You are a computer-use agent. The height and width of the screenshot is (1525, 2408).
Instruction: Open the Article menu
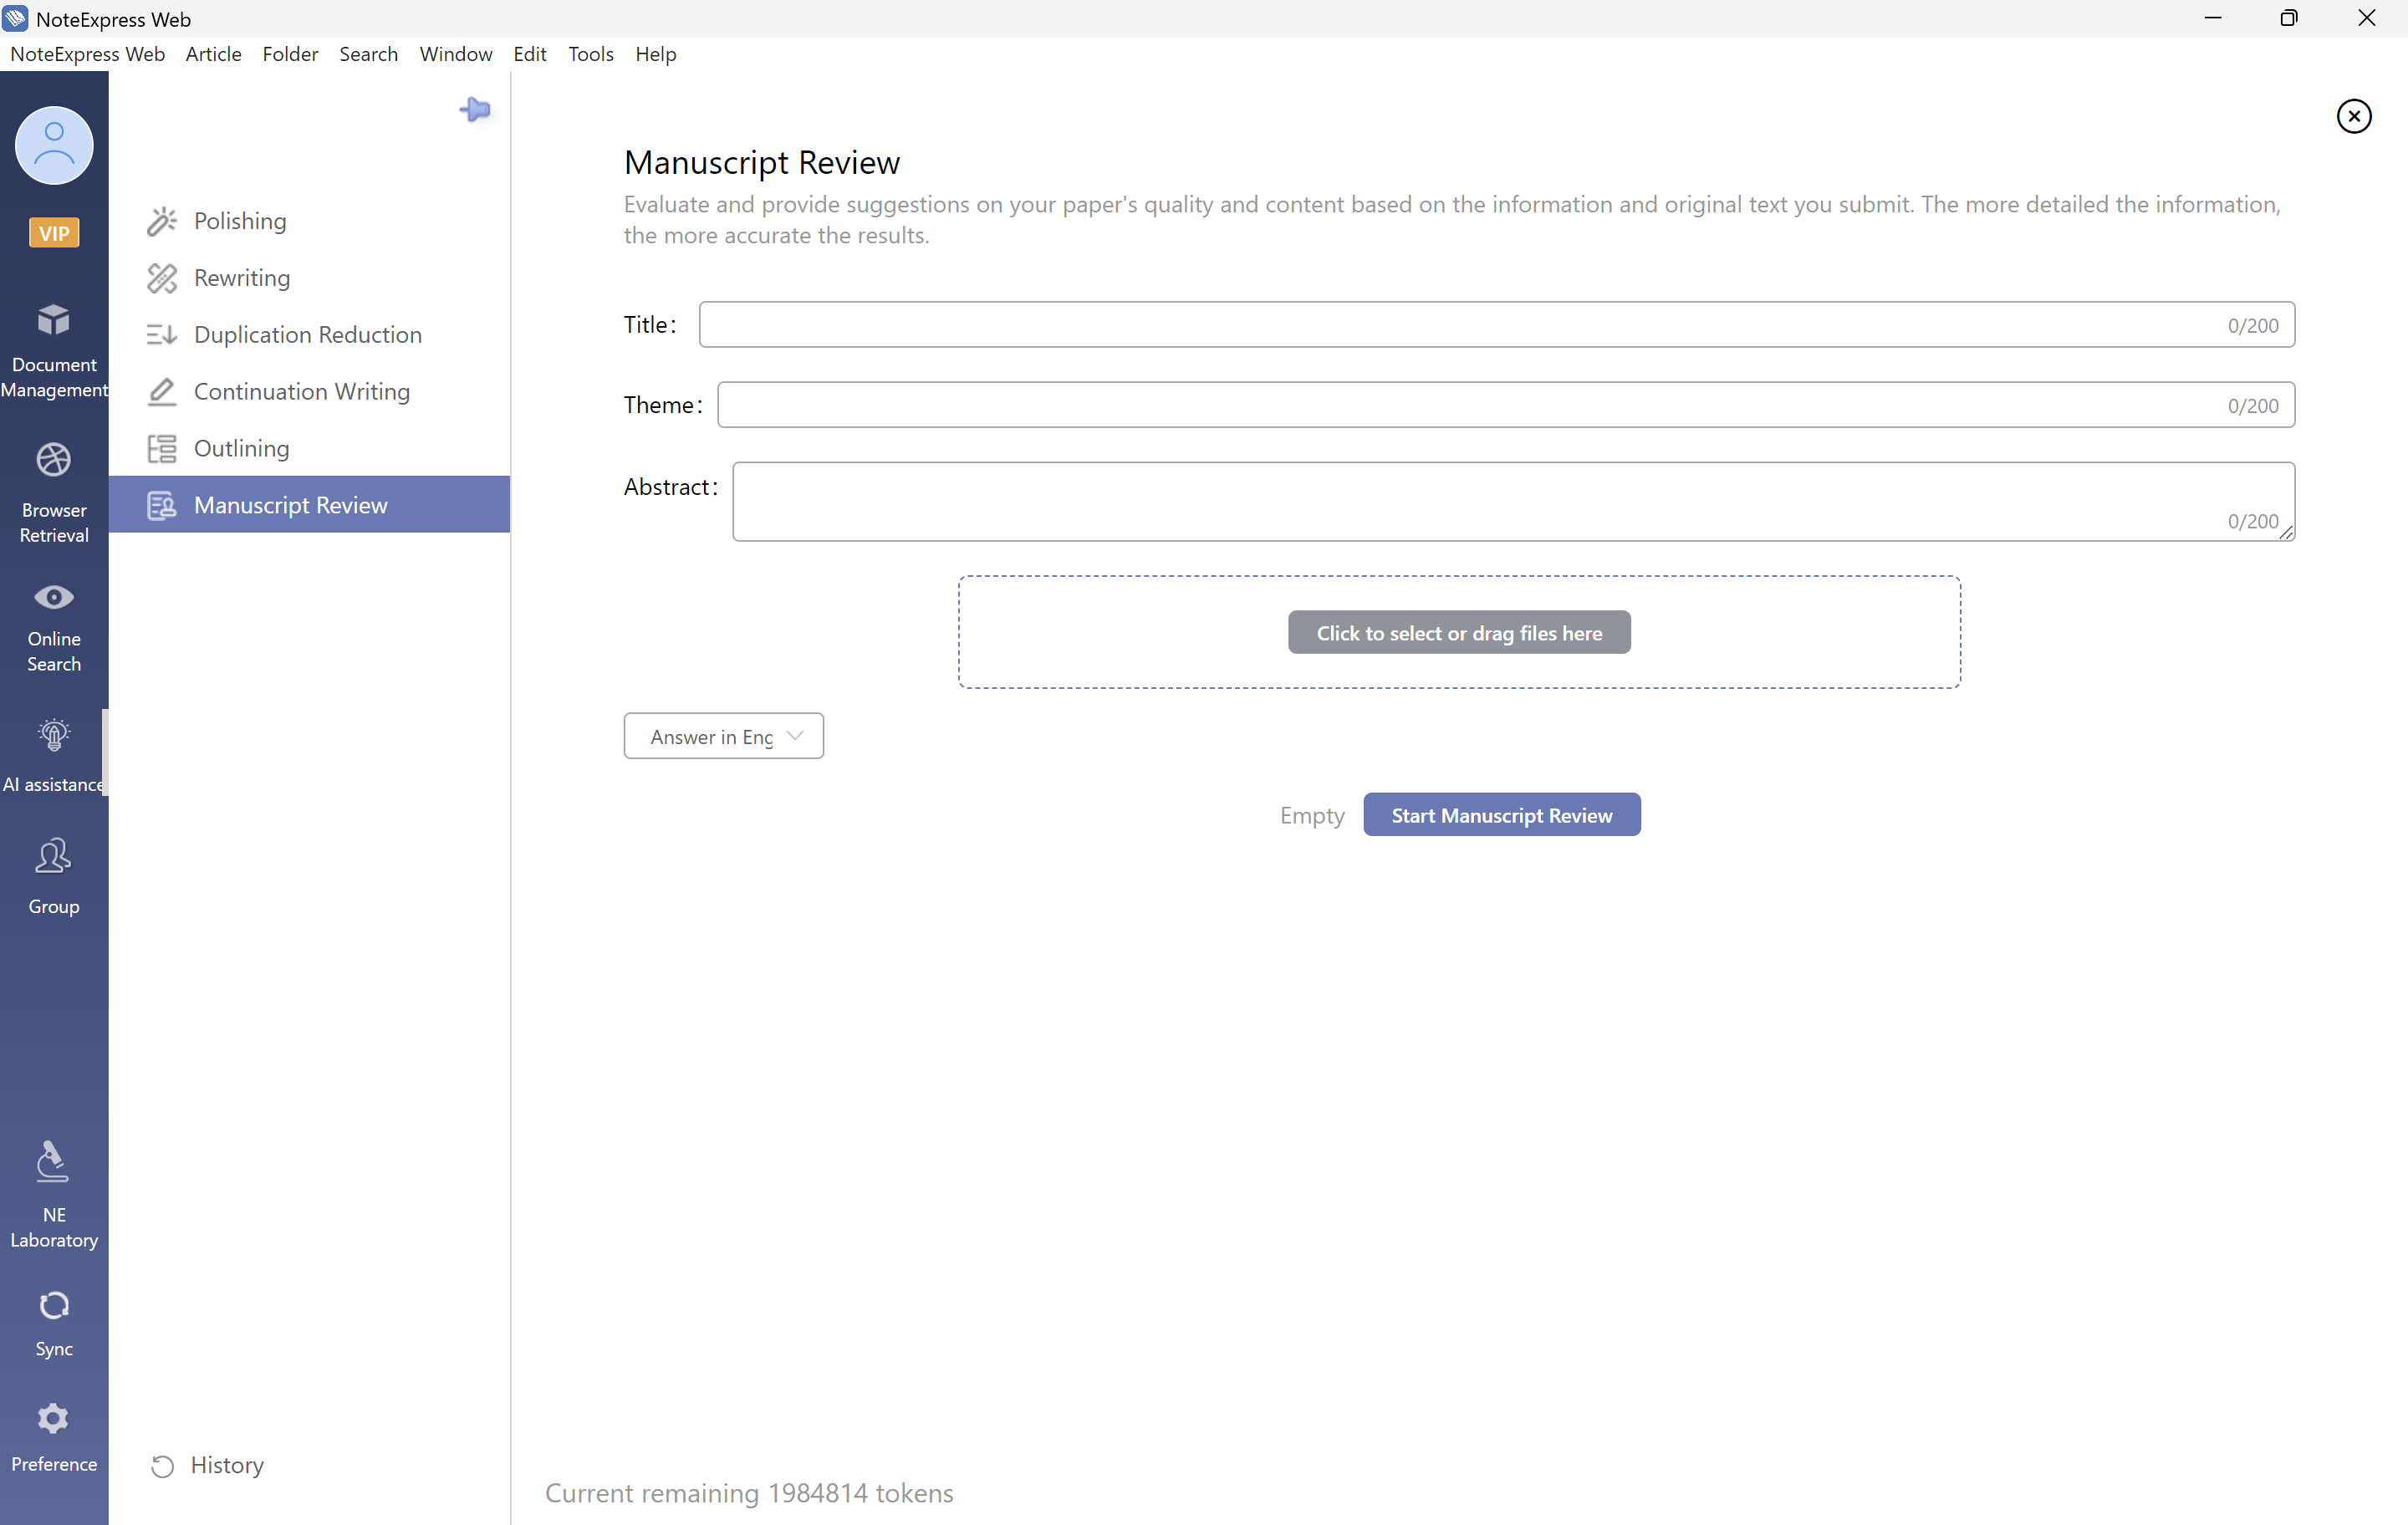213,54
